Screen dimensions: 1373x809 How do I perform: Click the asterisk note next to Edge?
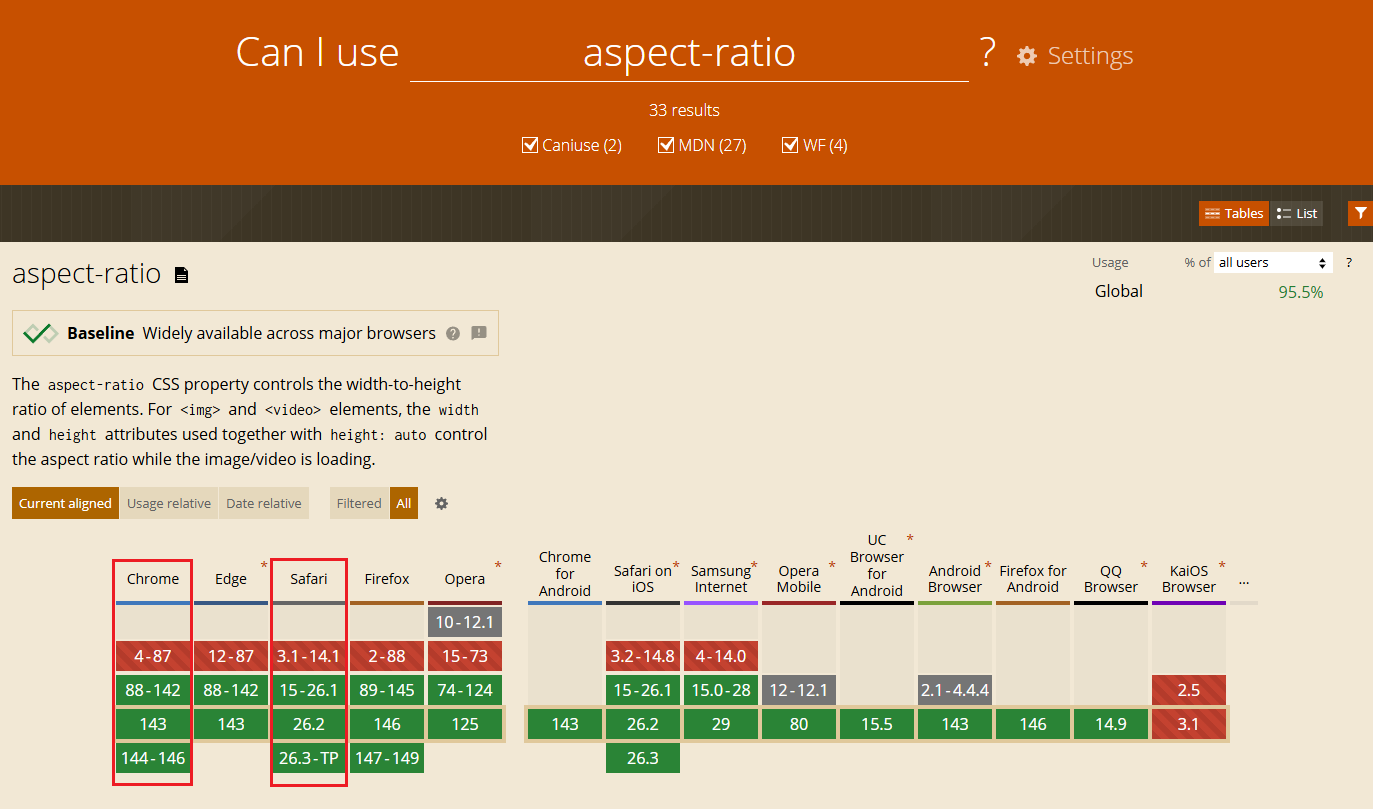click(264, 566)
